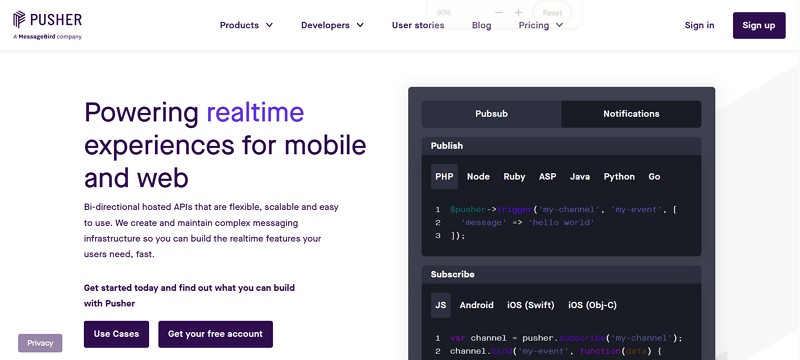Click the Publish section header
This screenshot has width=800, height=360.
pyautogui.click(x=561, y=146)
